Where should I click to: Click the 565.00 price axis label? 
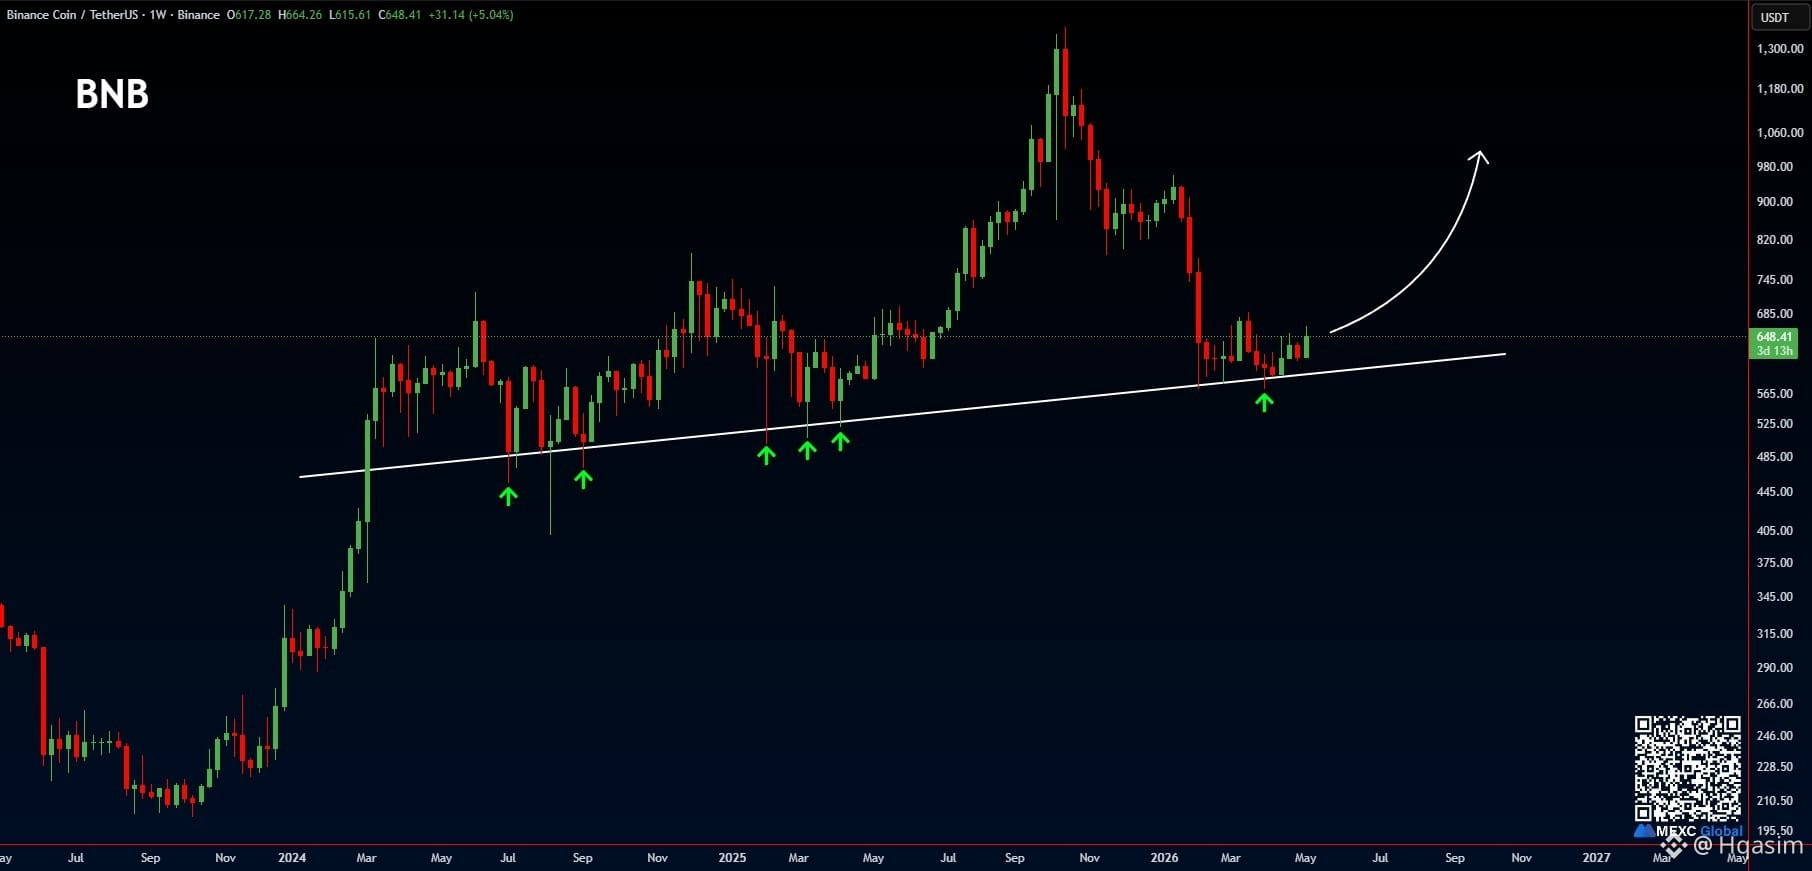(x=1775, y=394)
